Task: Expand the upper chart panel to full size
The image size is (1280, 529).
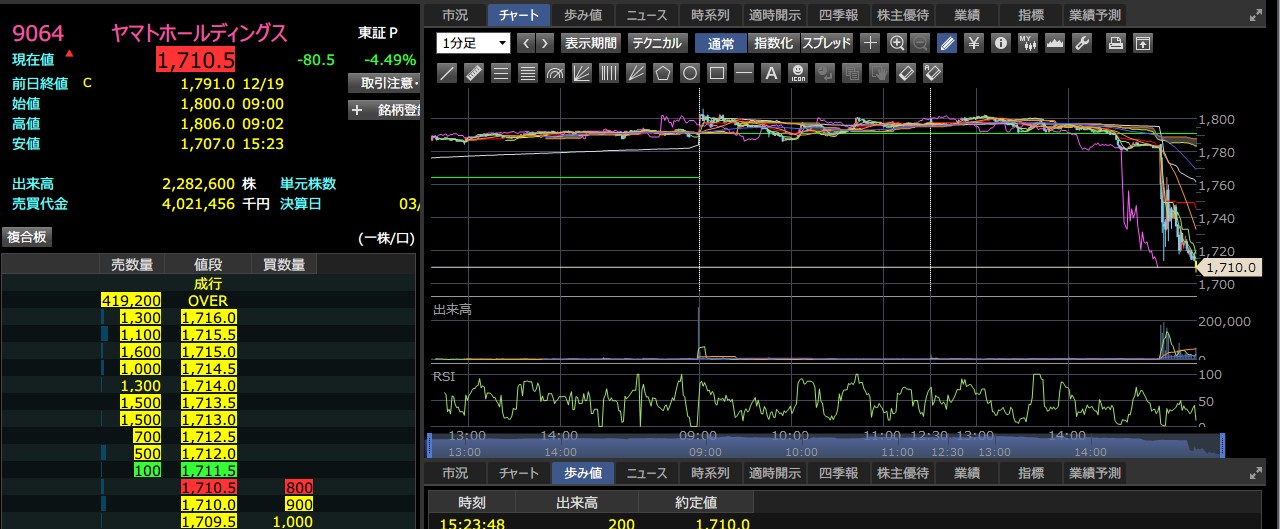Action: [x=1257, y=15]
